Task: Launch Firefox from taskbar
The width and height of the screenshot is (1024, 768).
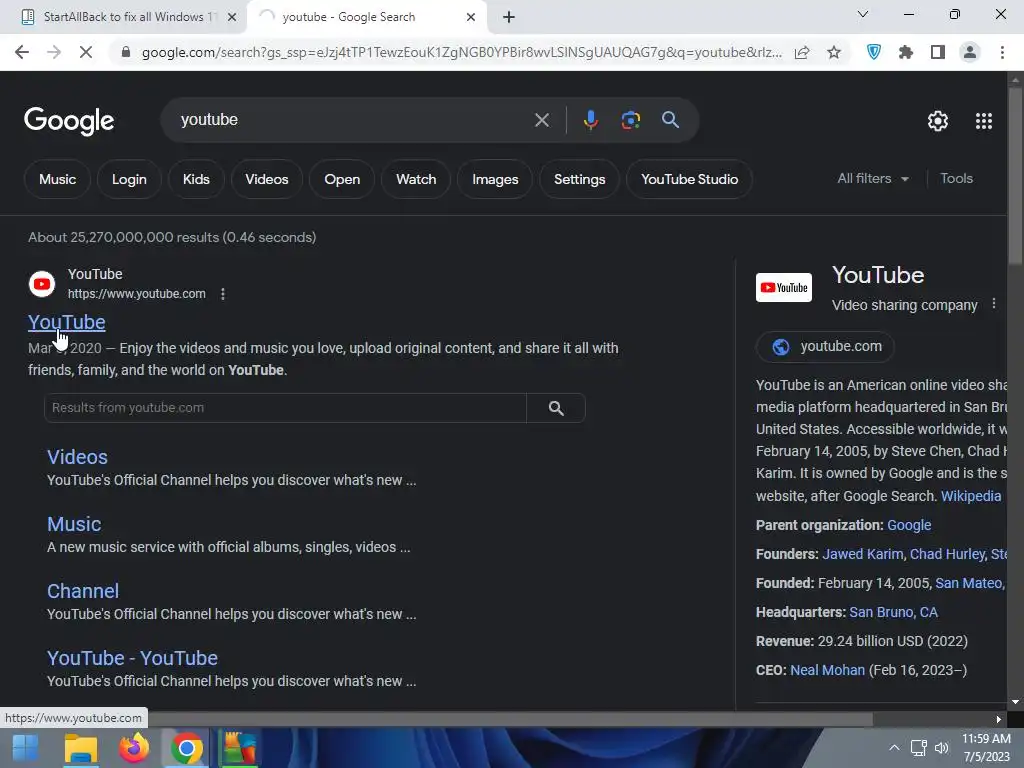Action: pos(133,748)
